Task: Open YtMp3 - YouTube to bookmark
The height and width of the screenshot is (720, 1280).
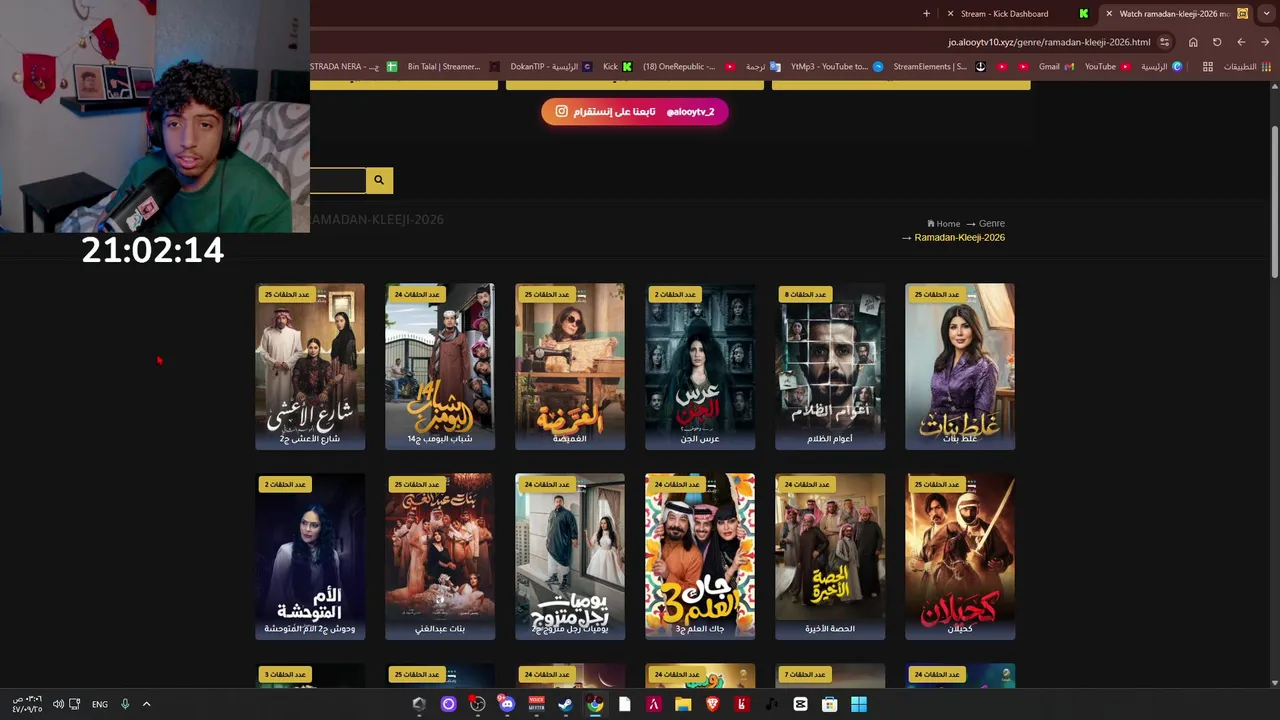Action: (x=836, y=67)
